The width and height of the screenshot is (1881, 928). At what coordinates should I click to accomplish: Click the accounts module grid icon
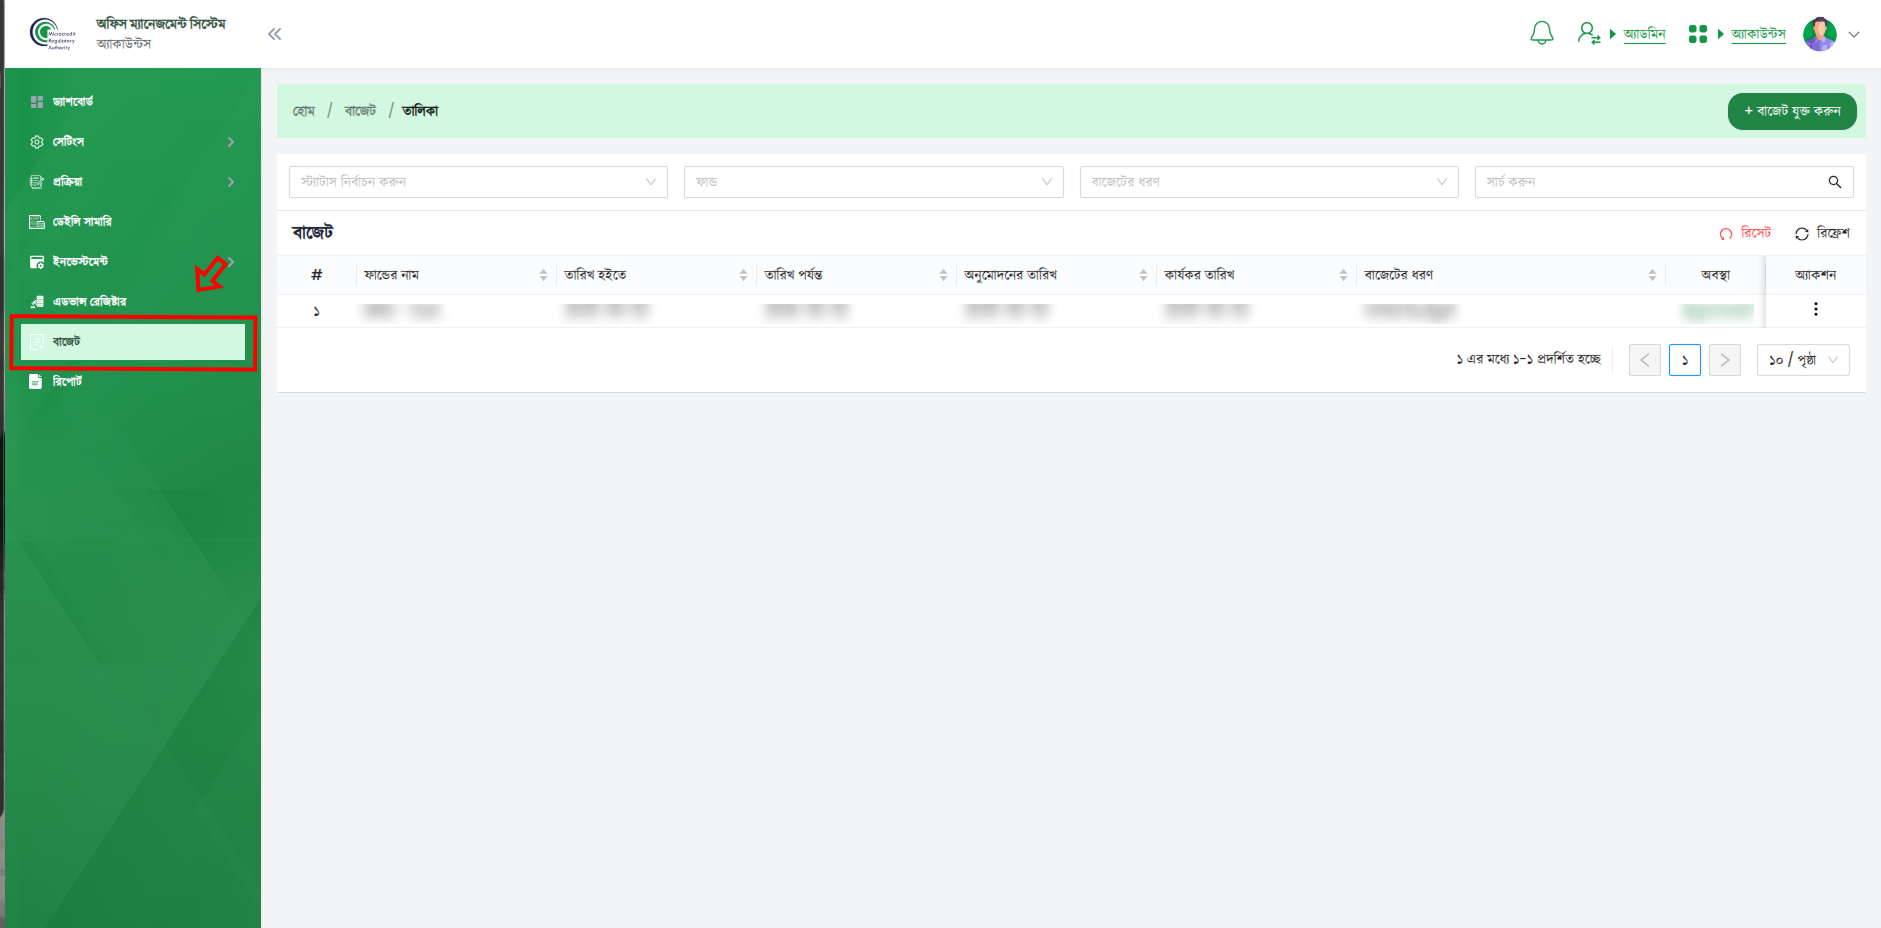click(x=1697, y=34)
